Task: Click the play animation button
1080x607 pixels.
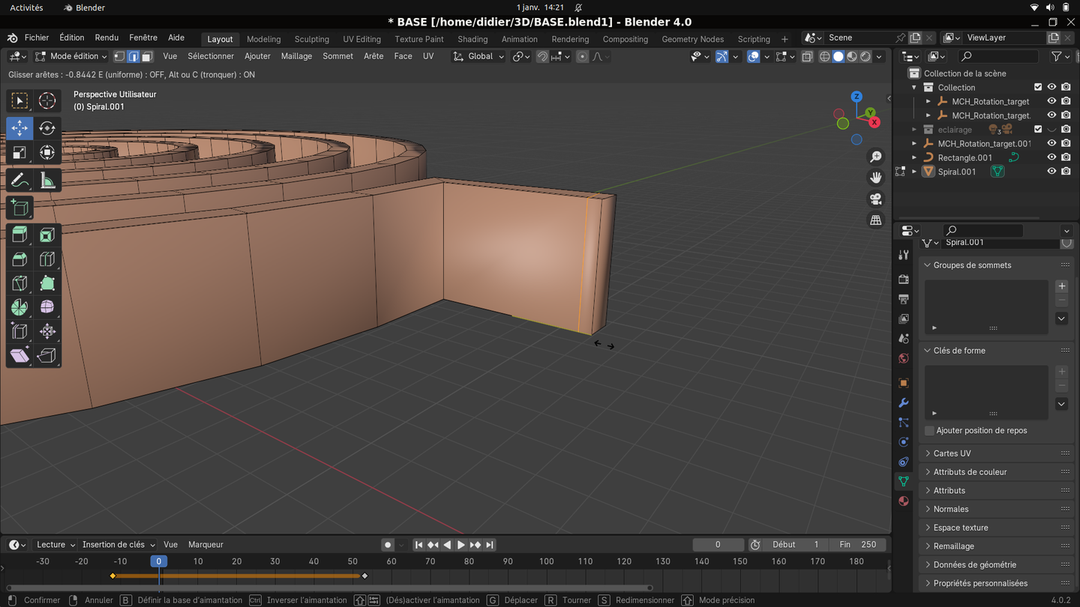Action: coord(461,545)
